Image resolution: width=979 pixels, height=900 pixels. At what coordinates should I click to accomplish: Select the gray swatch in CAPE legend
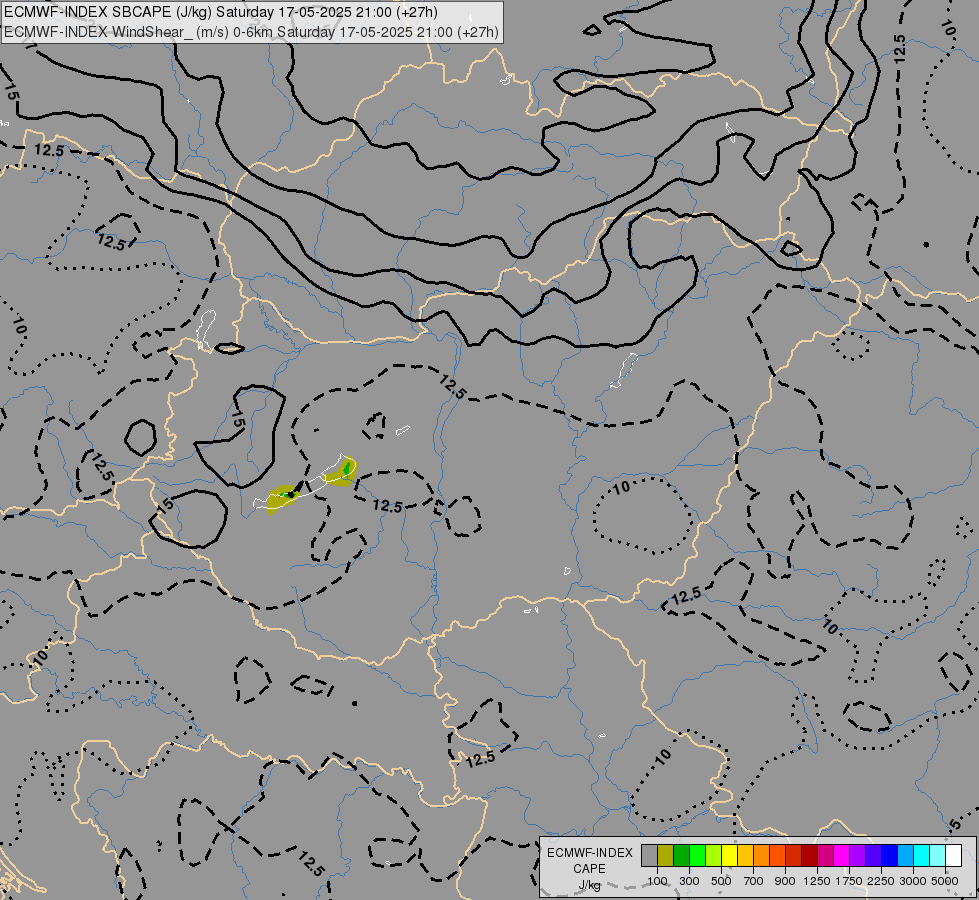click(650, 856)
